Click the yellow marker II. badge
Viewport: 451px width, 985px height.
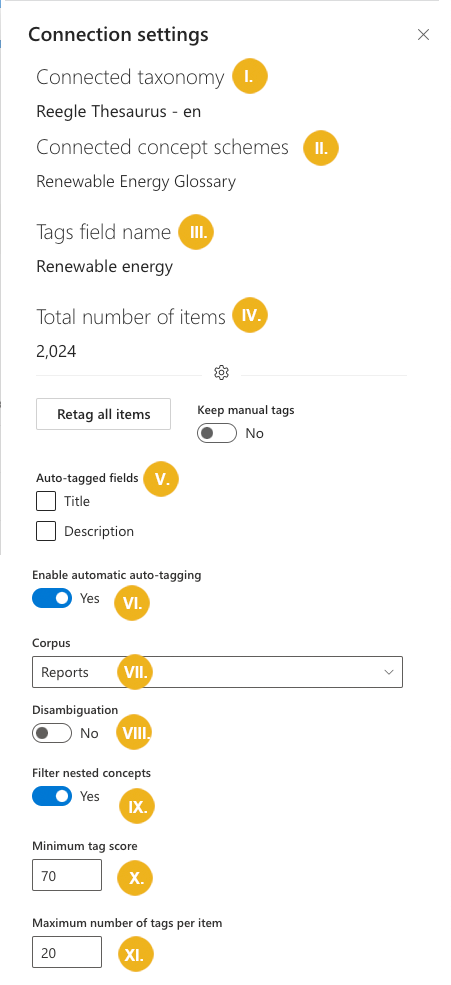click(x=321, y=148)
